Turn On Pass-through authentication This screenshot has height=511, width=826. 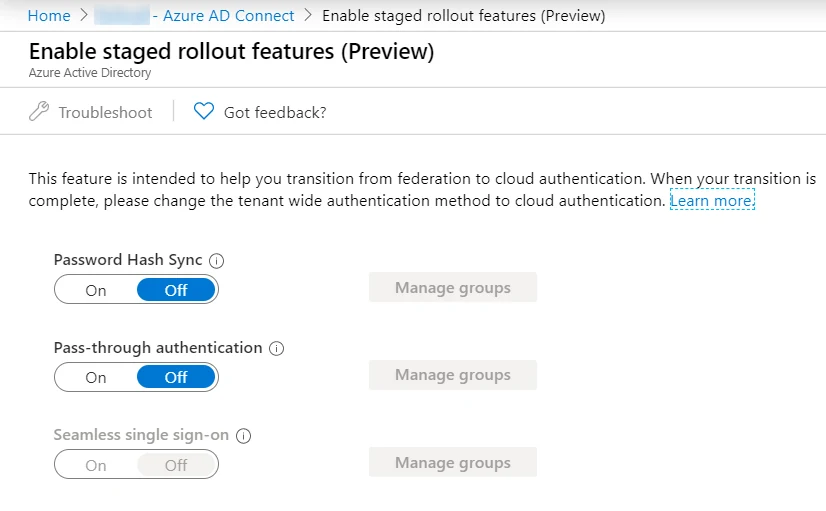[x=96, y=377]
